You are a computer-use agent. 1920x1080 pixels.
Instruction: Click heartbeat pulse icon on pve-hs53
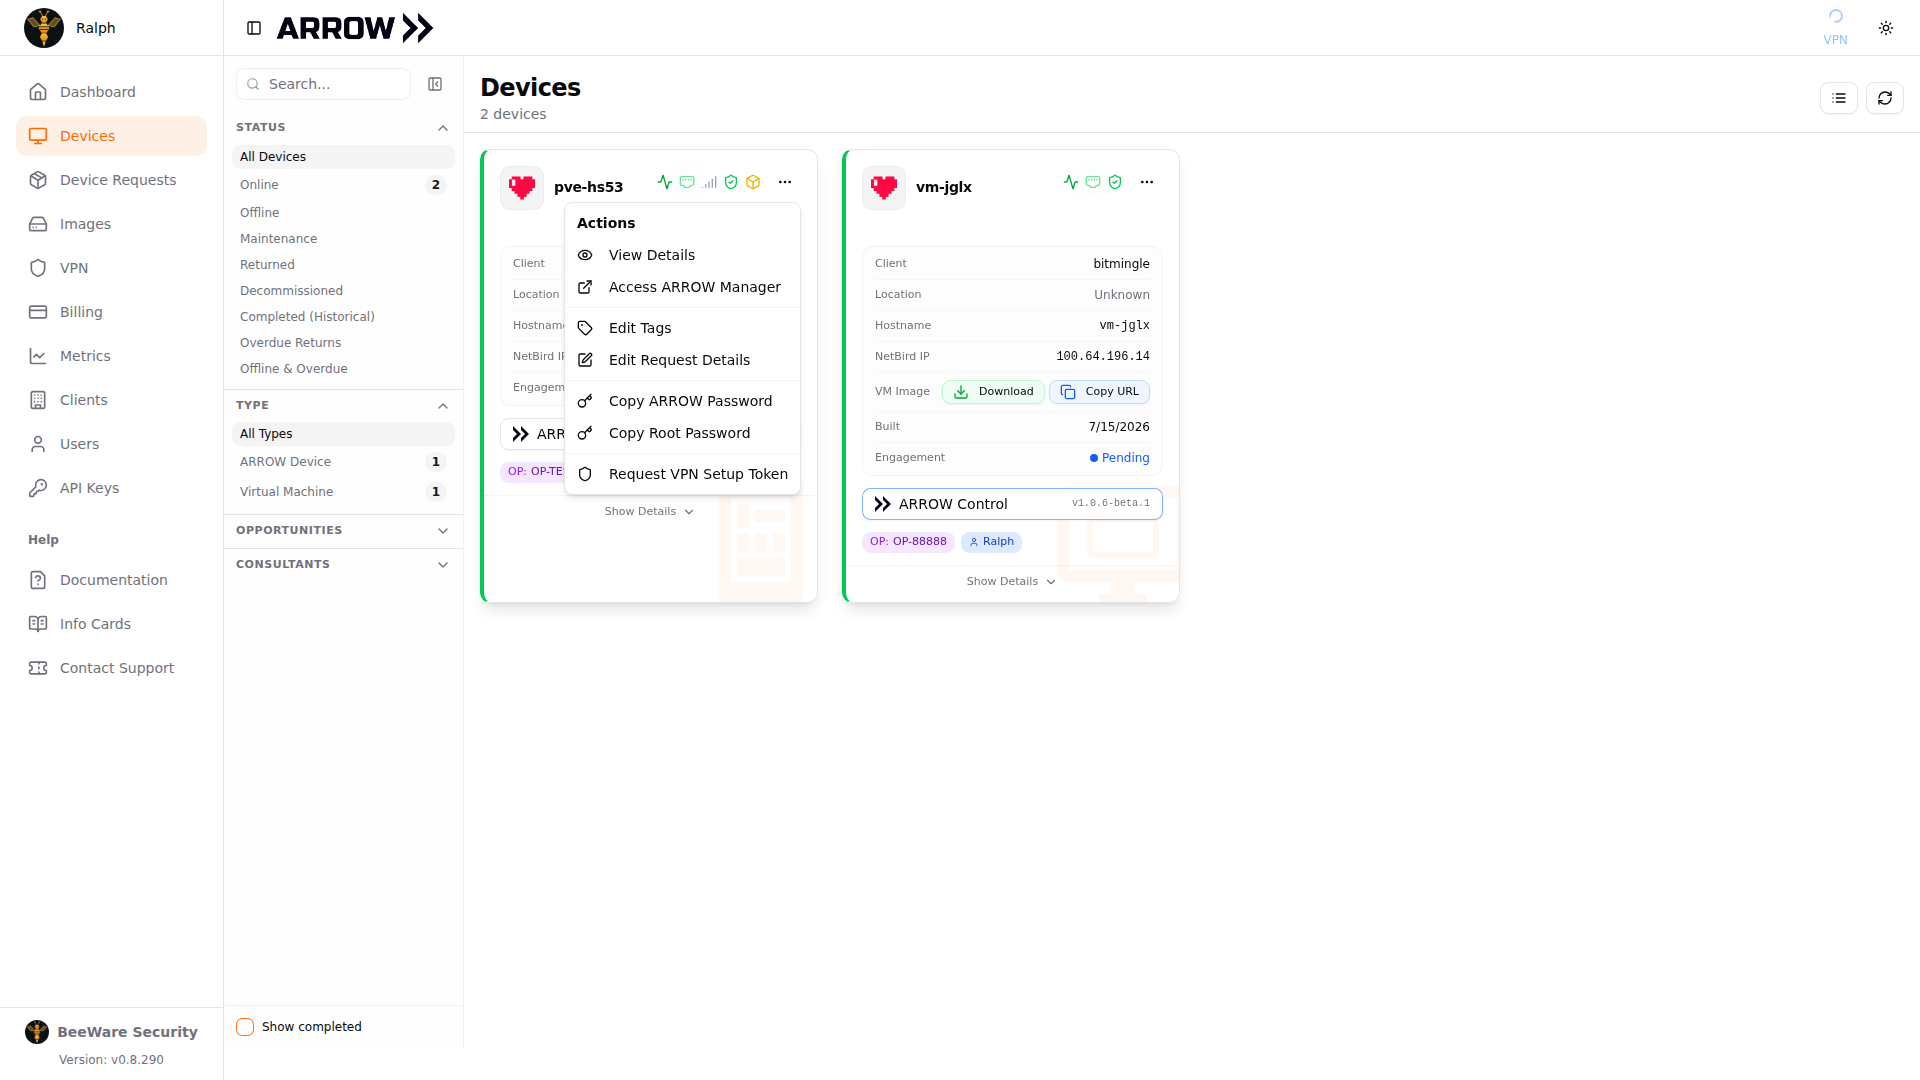click(x=665, y=182)
